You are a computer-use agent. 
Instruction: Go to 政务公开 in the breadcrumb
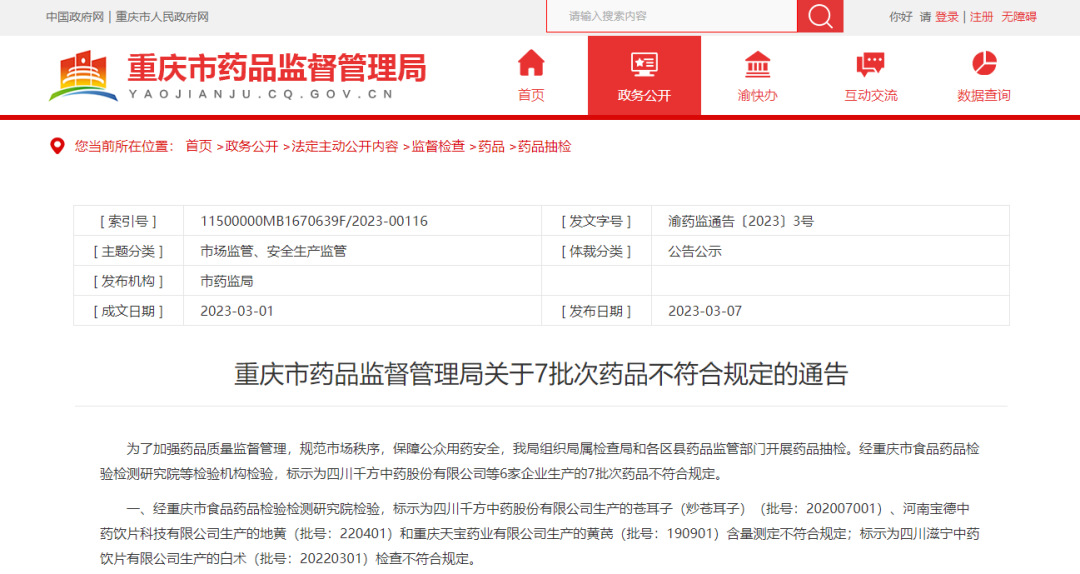click(251, 146)
